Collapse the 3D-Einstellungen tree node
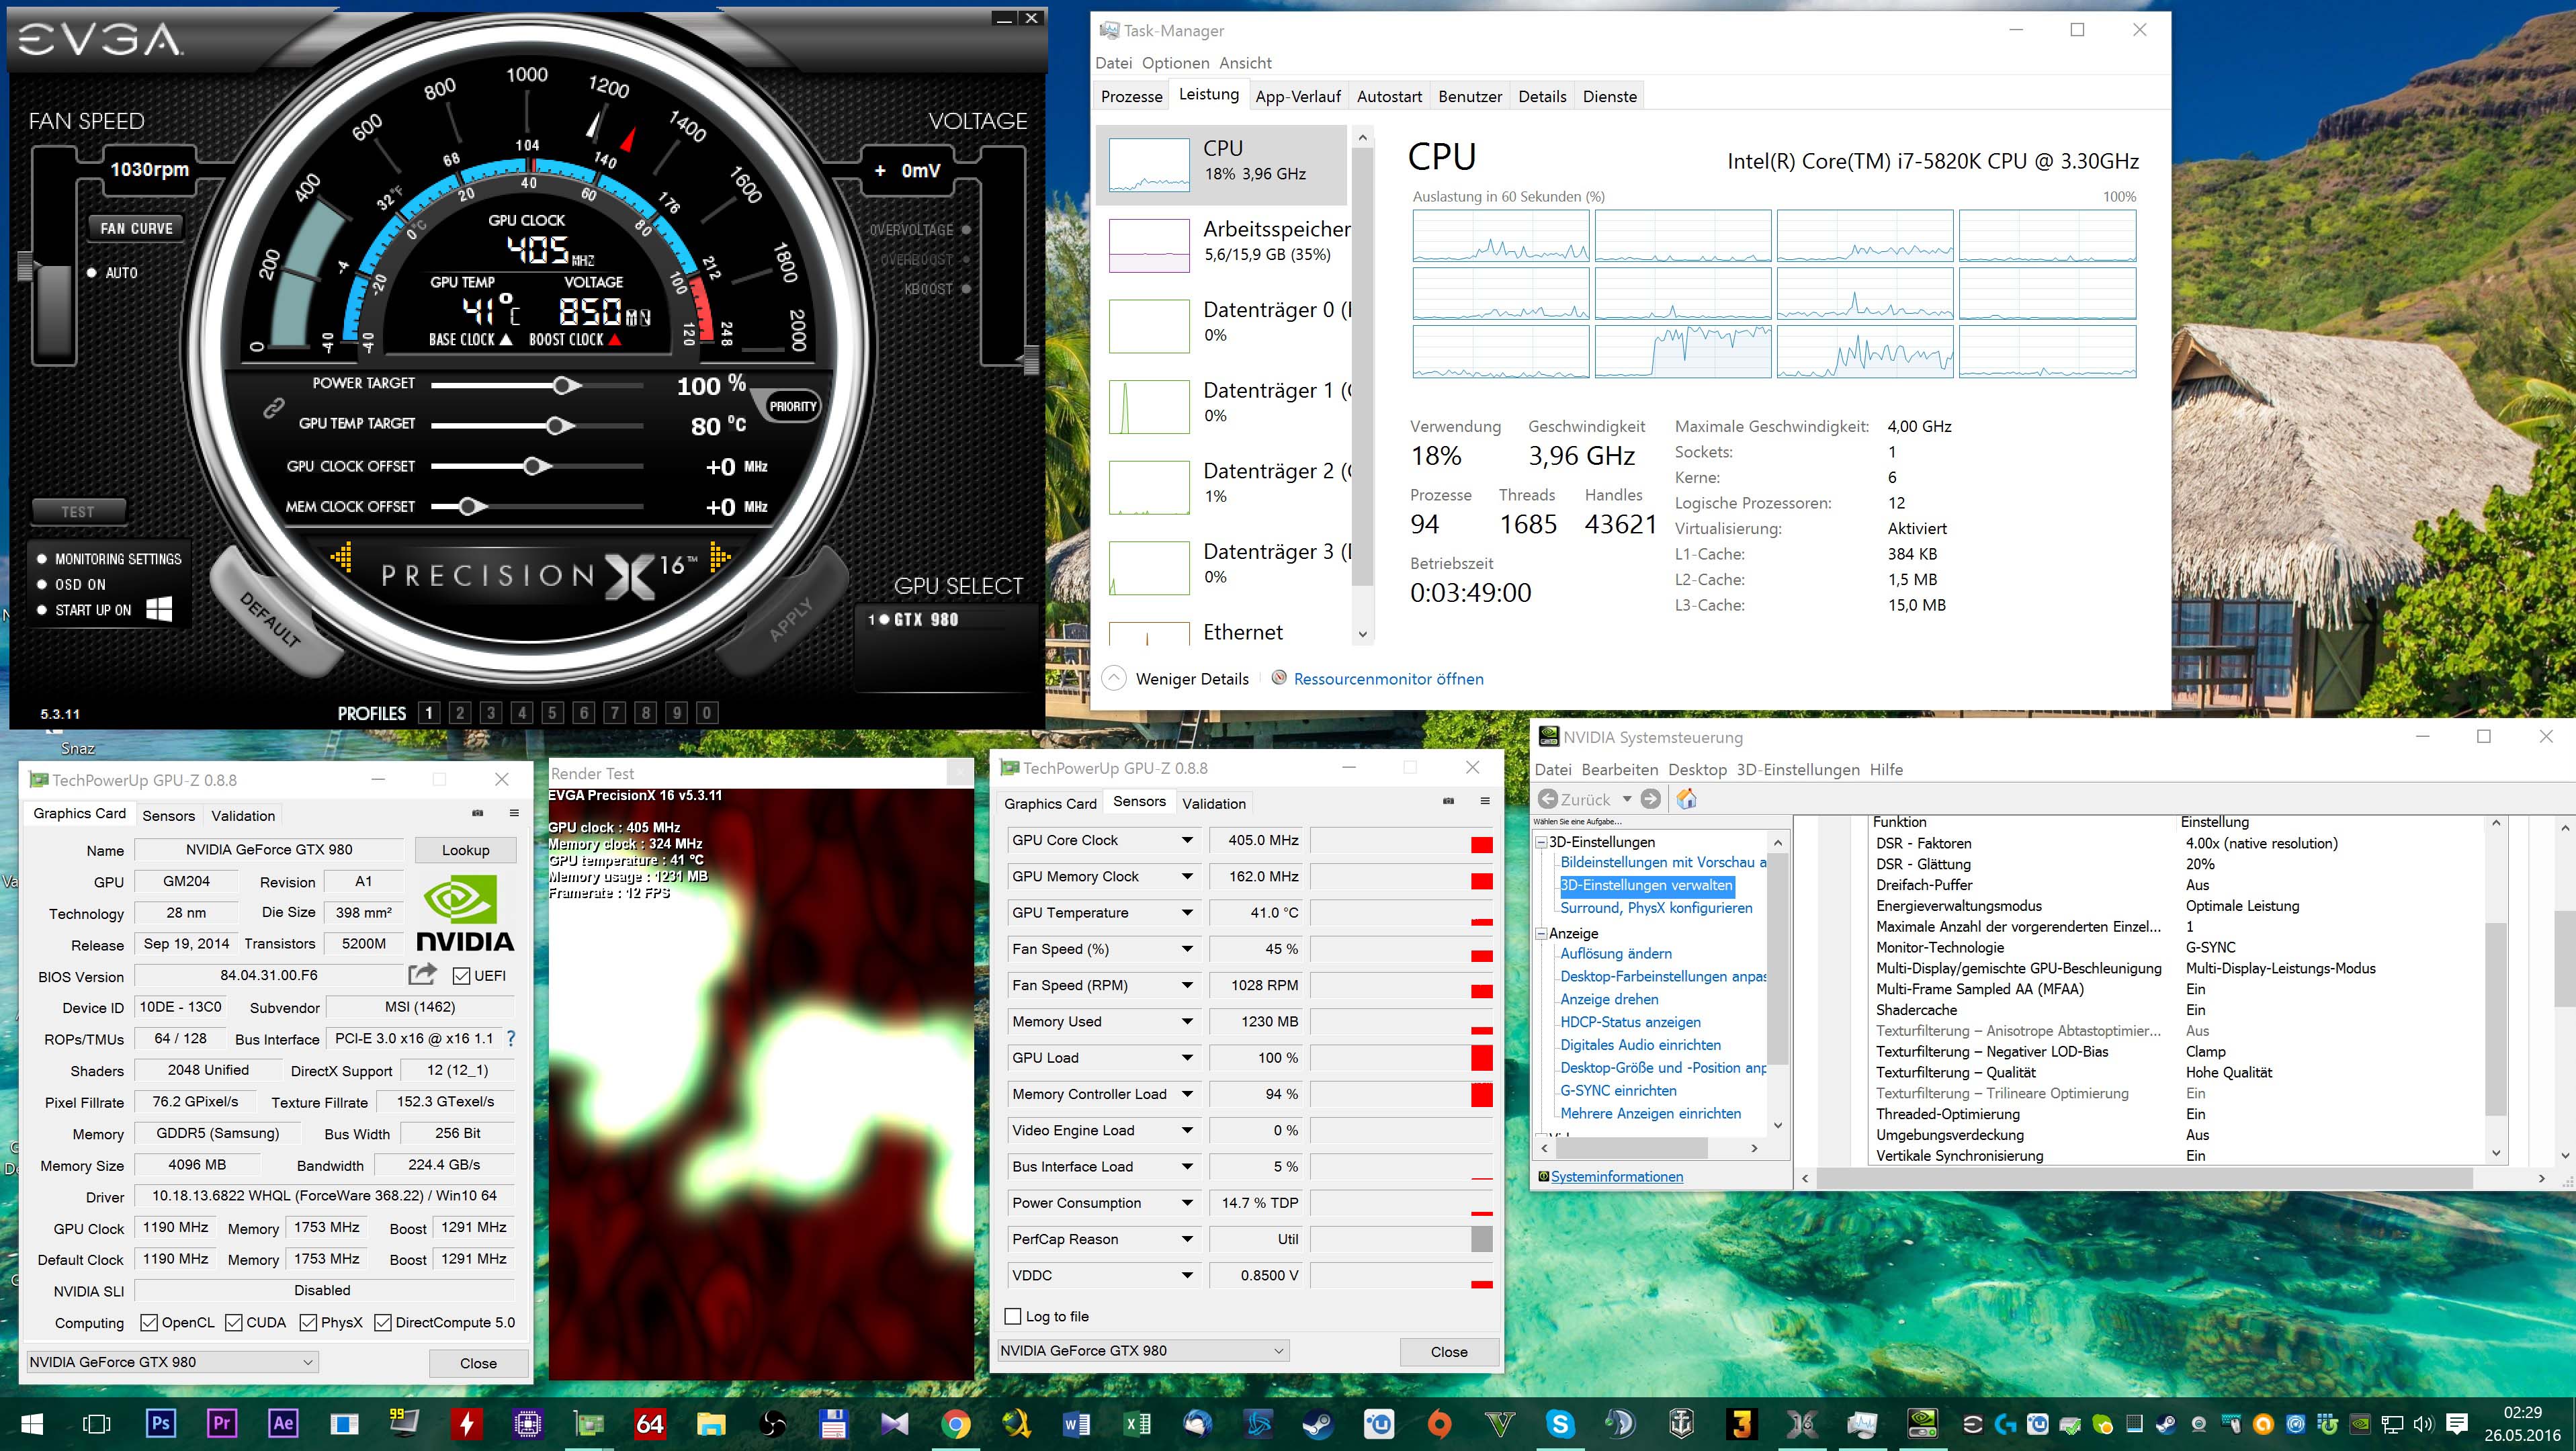 [x=1541, y=842]
